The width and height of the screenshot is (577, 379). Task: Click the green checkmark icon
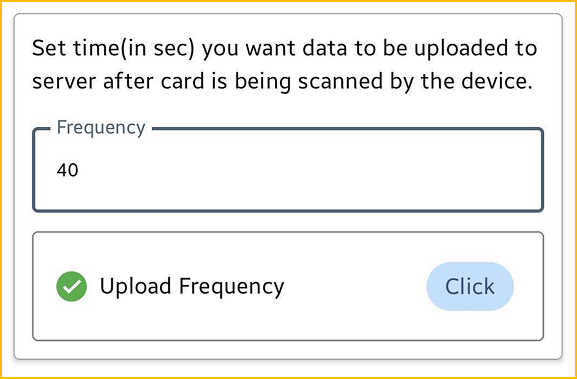coord(71,286)
